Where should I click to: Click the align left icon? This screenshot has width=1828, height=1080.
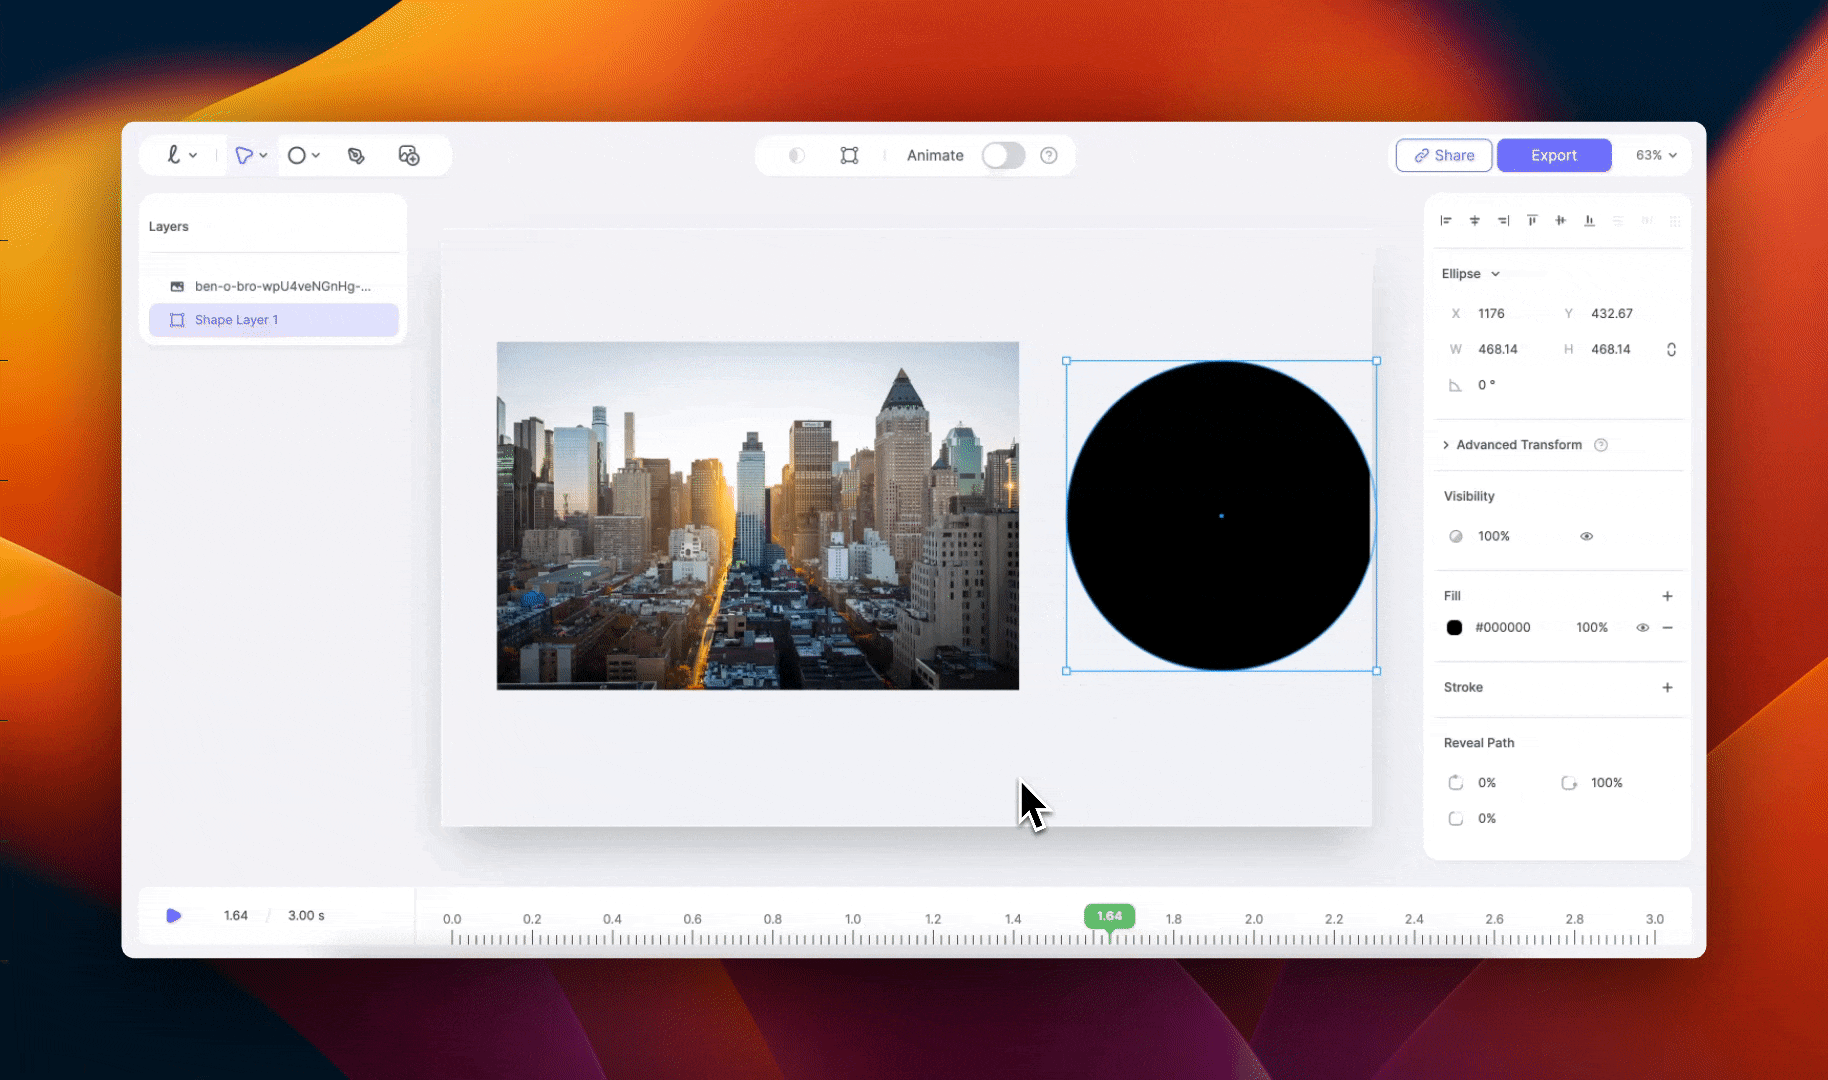(x=1446, y=220)
